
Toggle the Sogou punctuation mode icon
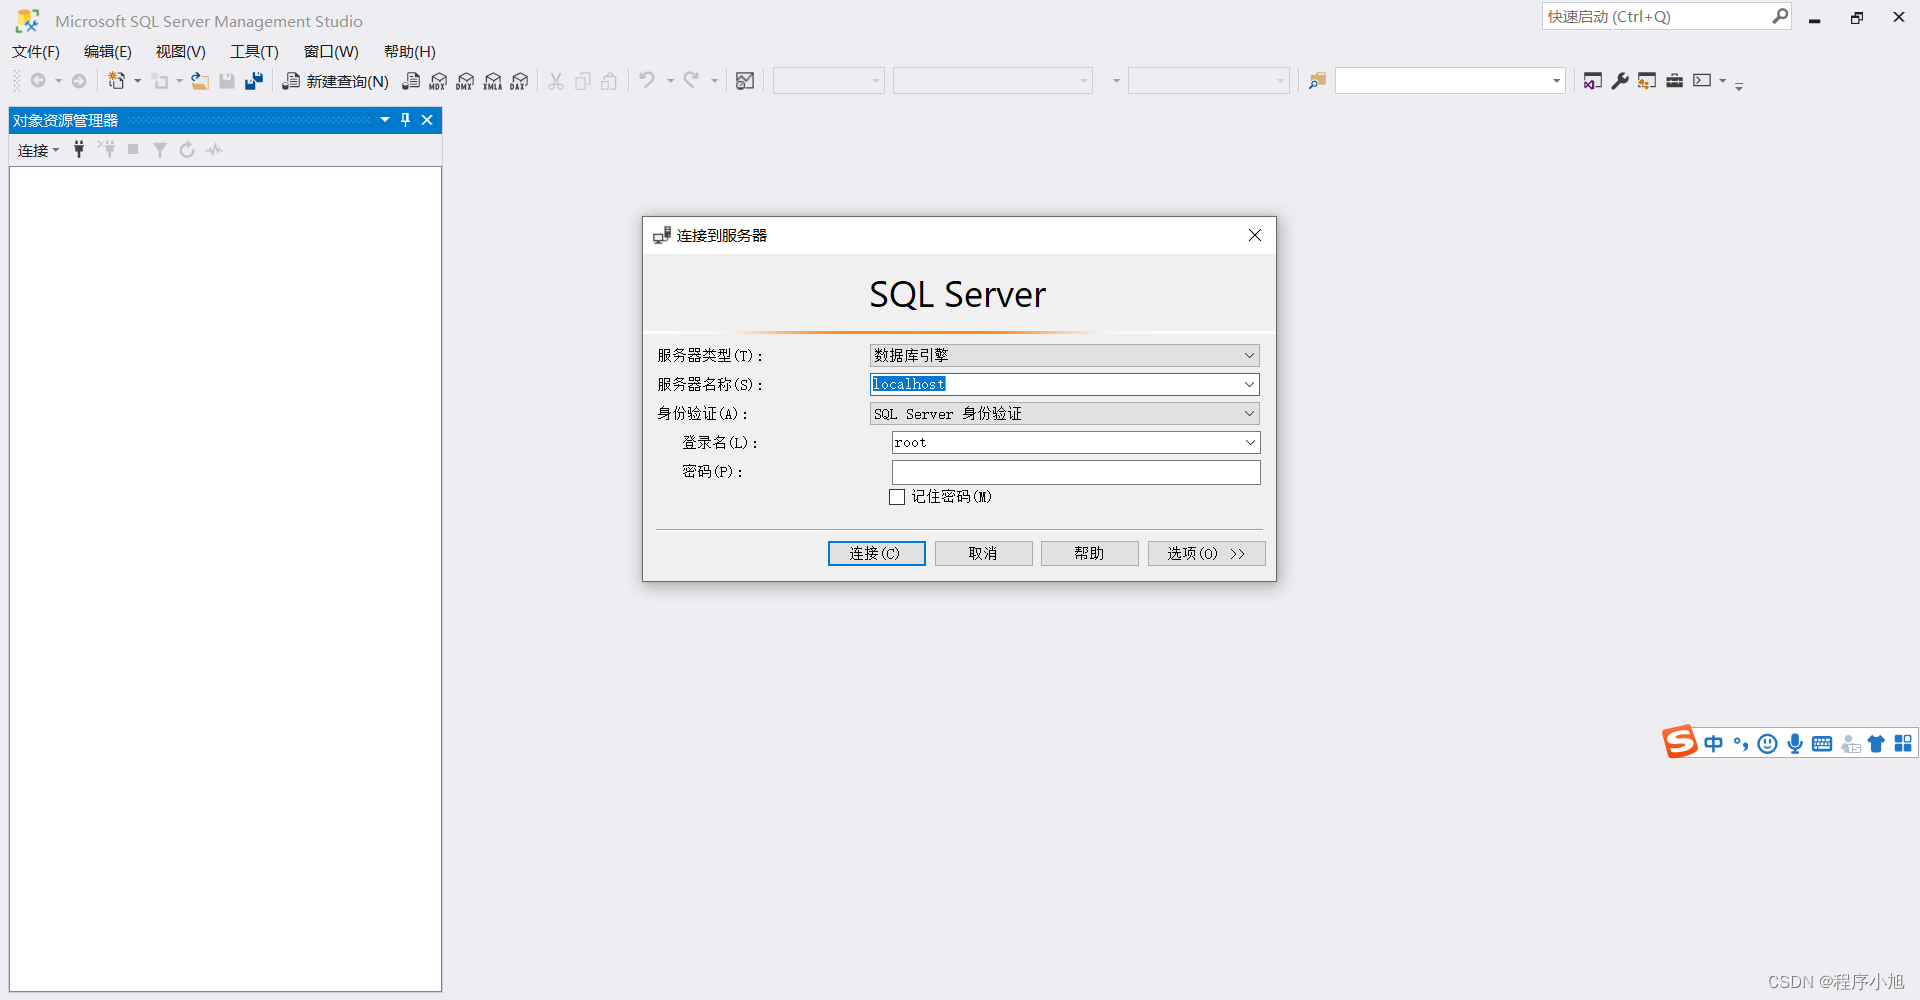1741,743
